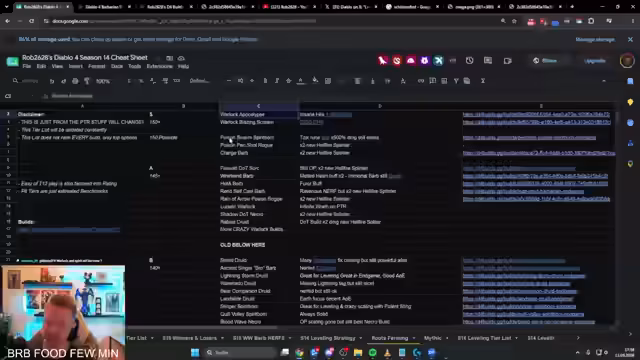Screen dimensions: 640x360
Task: Click the undo icon in toolbar
Action: click(x=52, y=81)
